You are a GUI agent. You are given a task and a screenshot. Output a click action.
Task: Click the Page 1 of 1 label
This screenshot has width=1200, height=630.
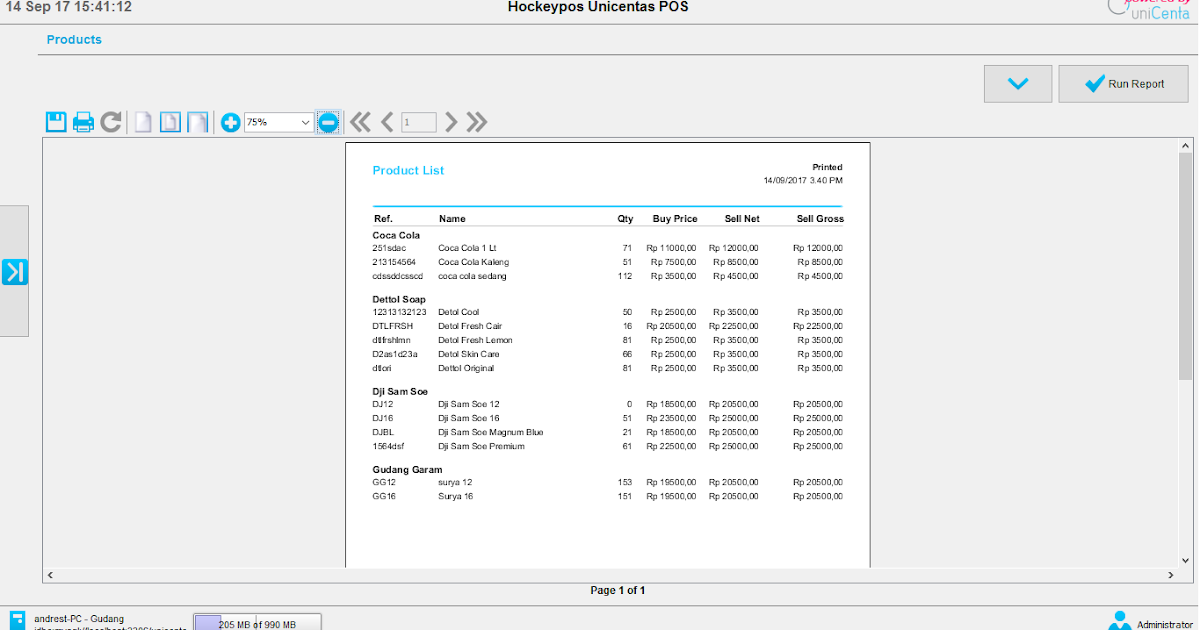[618, 590]
